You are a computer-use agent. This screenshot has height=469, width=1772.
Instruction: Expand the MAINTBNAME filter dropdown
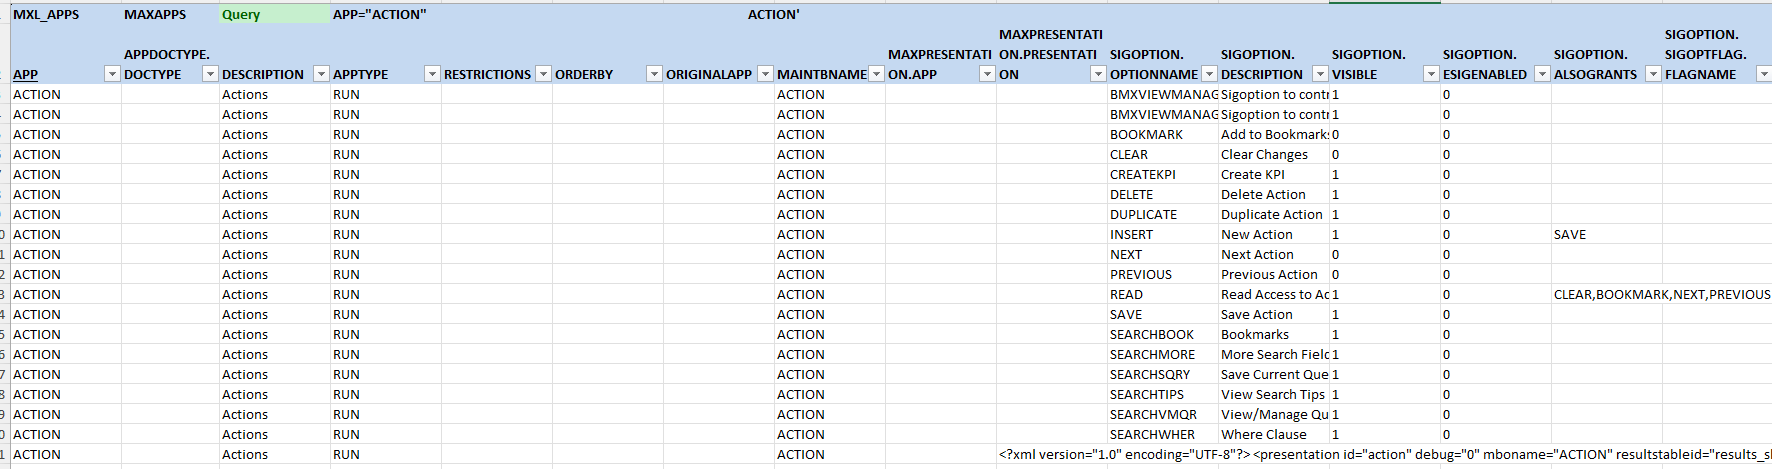[876, 74]
